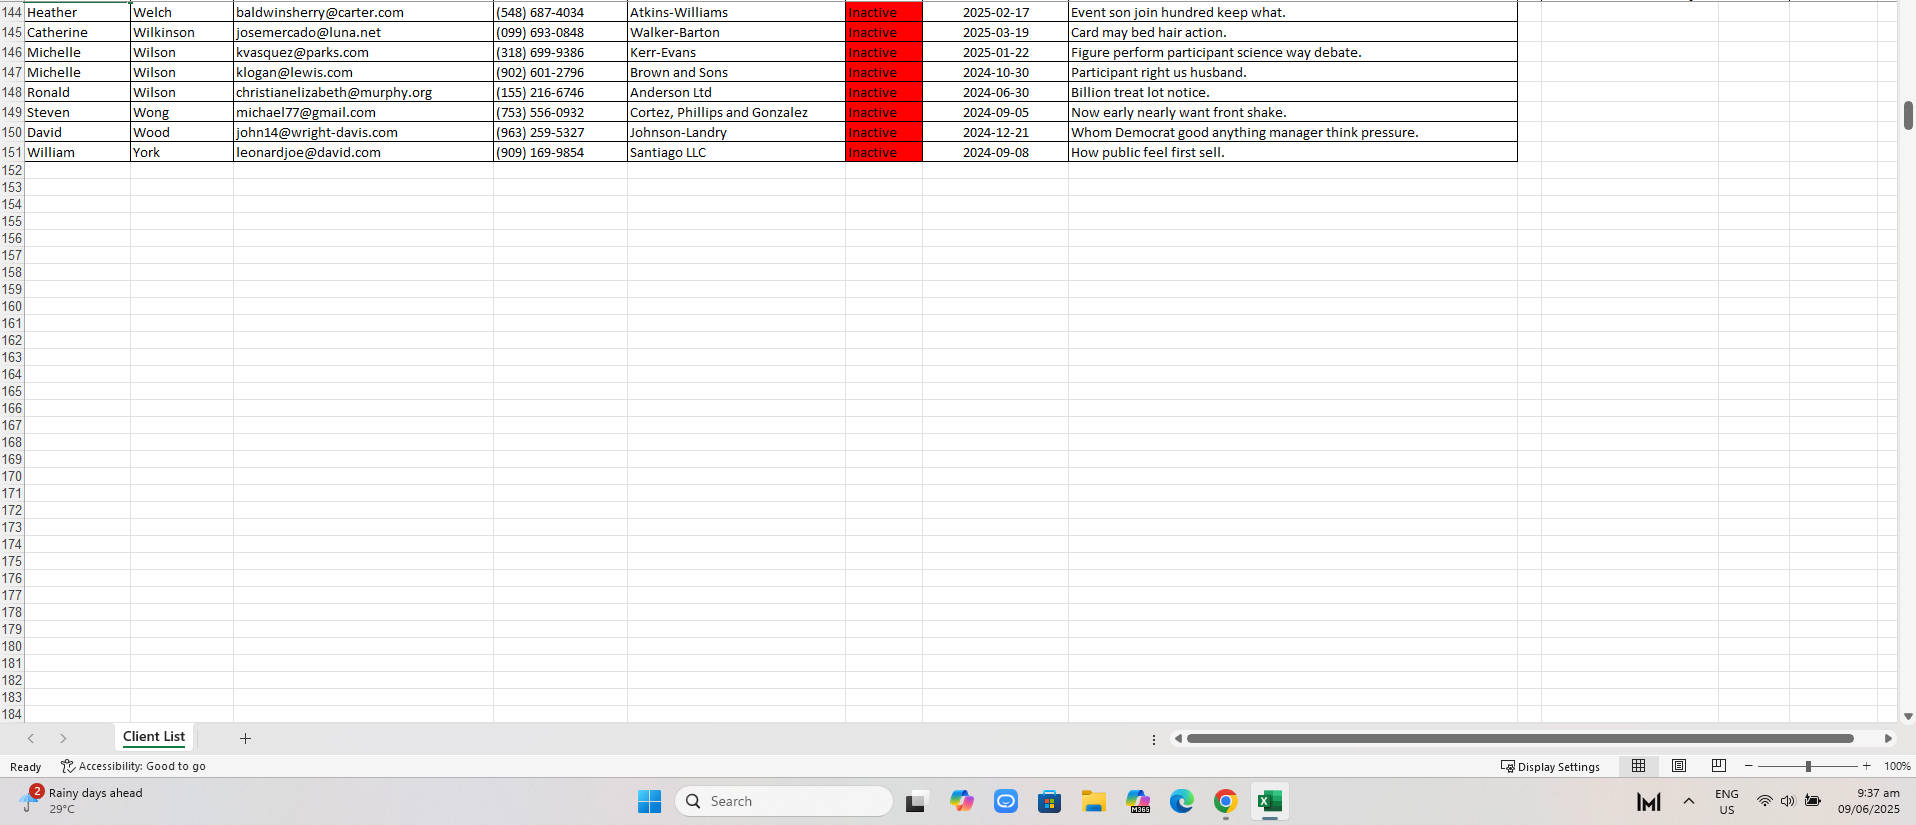
Task: Click the horizontal scrollbar right arrow
Action: 1888,739
